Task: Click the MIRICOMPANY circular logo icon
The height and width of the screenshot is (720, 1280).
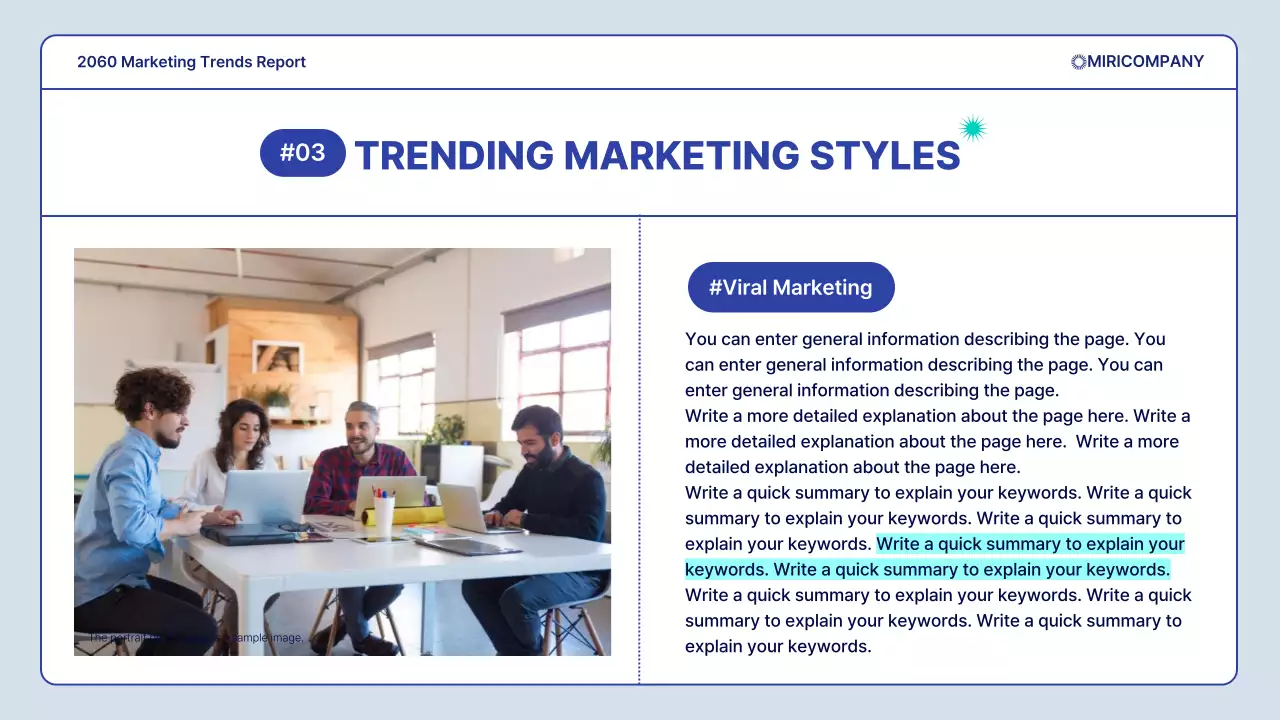Action: [x=1078, y=62]
